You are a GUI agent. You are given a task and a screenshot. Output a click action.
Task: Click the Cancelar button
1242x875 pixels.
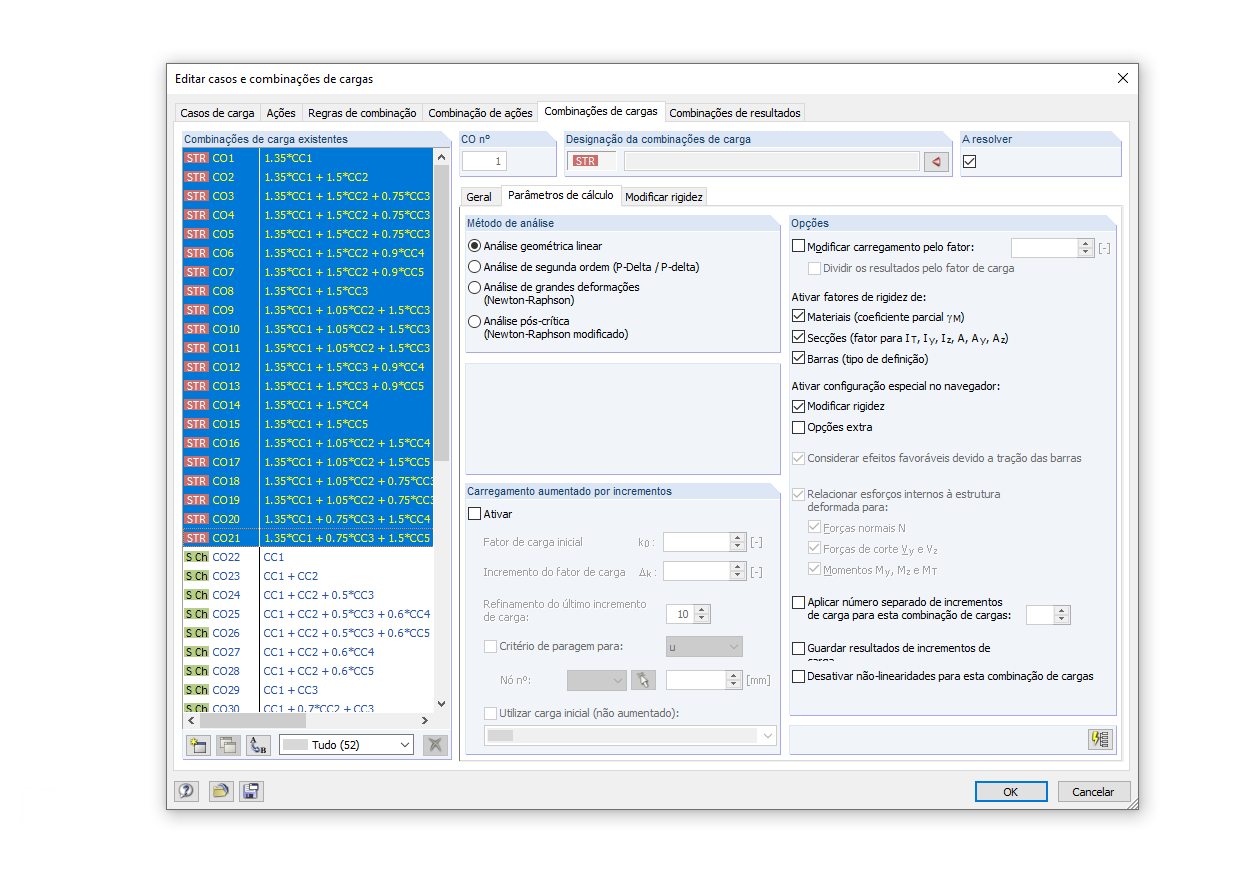[x=1093, y=791]
